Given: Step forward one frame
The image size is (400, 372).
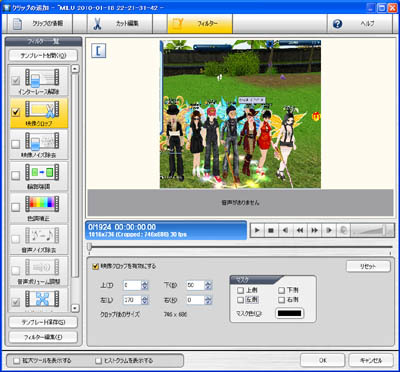Looking at the screenshot, I should [x=329, y=230].
